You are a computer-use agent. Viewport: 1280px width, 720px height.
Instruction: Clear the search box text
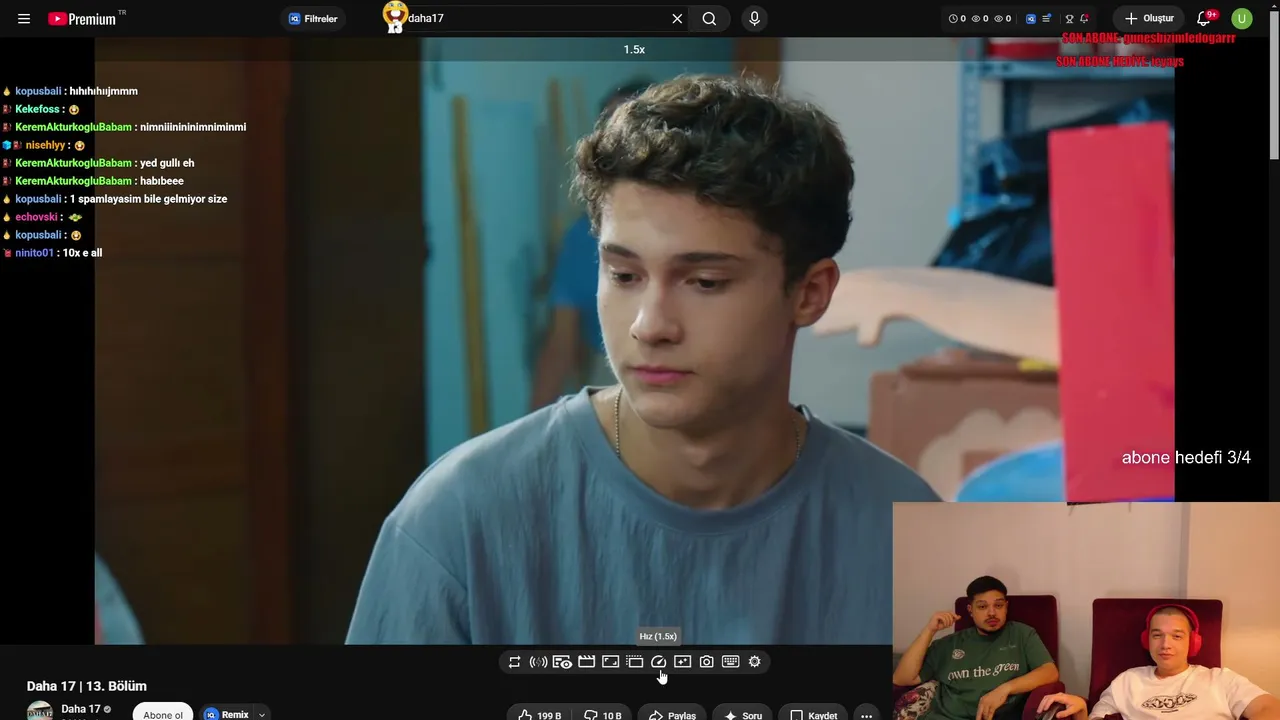pyautogui.click(x=677, y=19)
